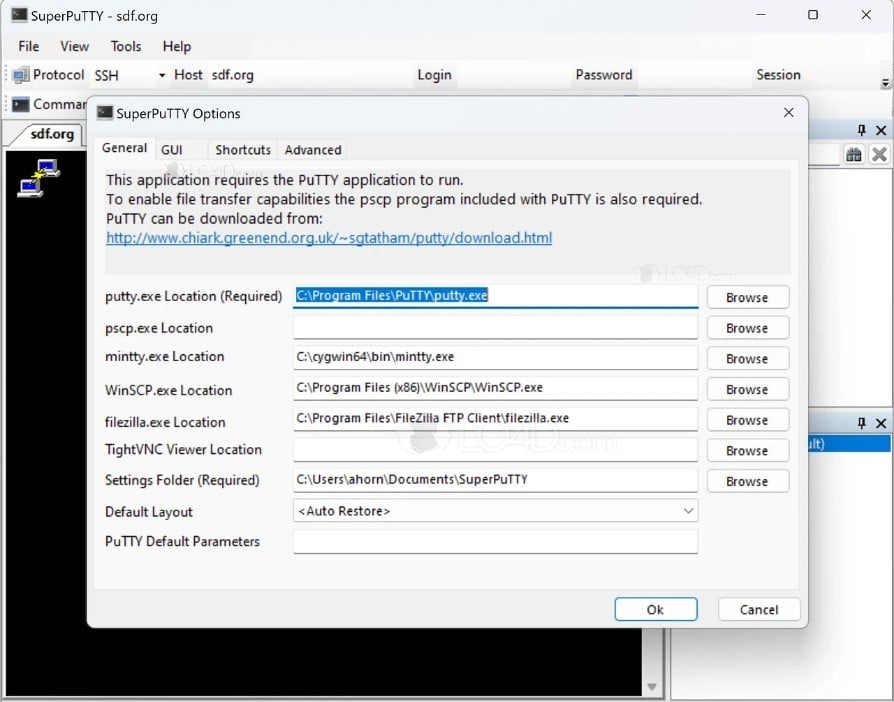Screen dimensions: 894x702
Task: Click the terminal scrollbar down arrow
Action: click(652, 686)
